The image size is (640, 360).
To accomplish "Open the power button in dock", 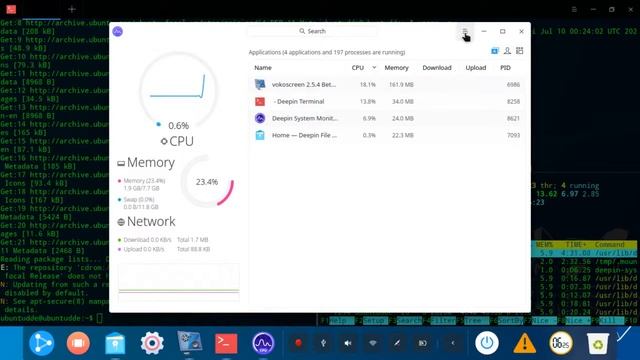I will [x=487, y=343].
